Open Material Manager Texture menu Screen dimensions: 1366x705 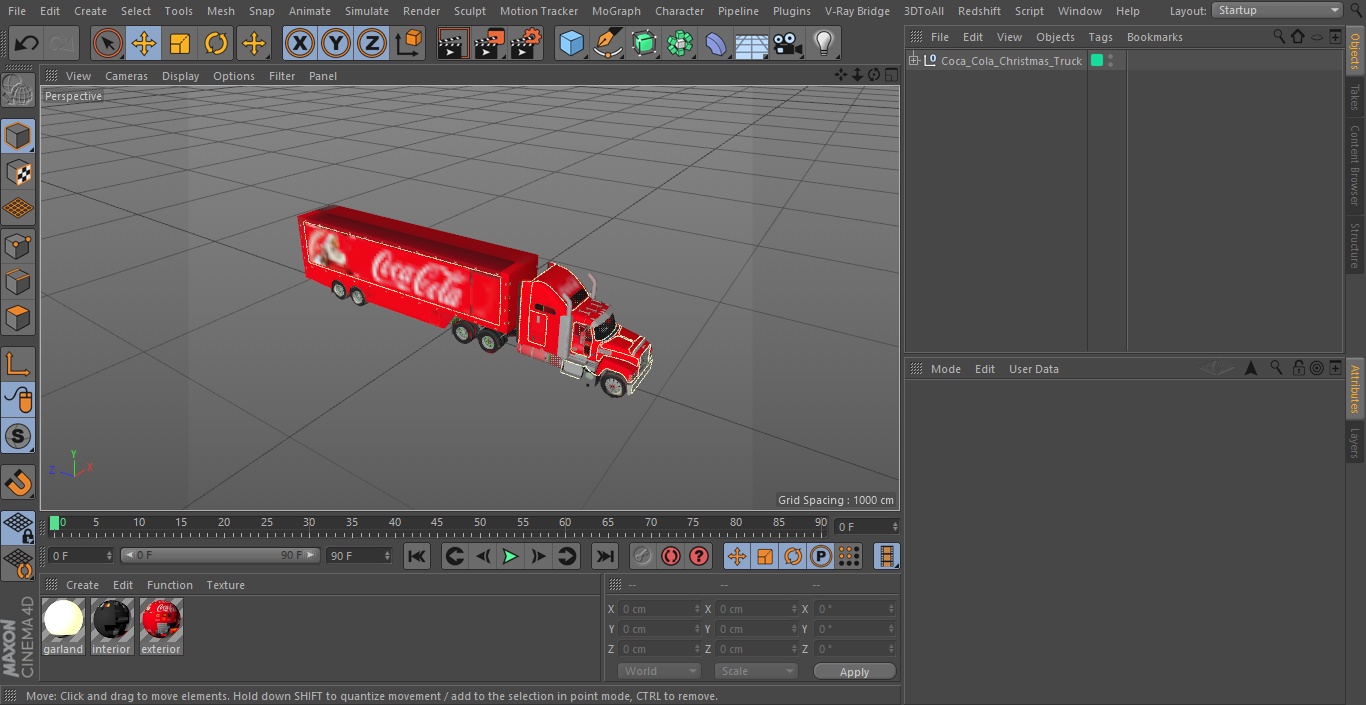coord(225,585)
